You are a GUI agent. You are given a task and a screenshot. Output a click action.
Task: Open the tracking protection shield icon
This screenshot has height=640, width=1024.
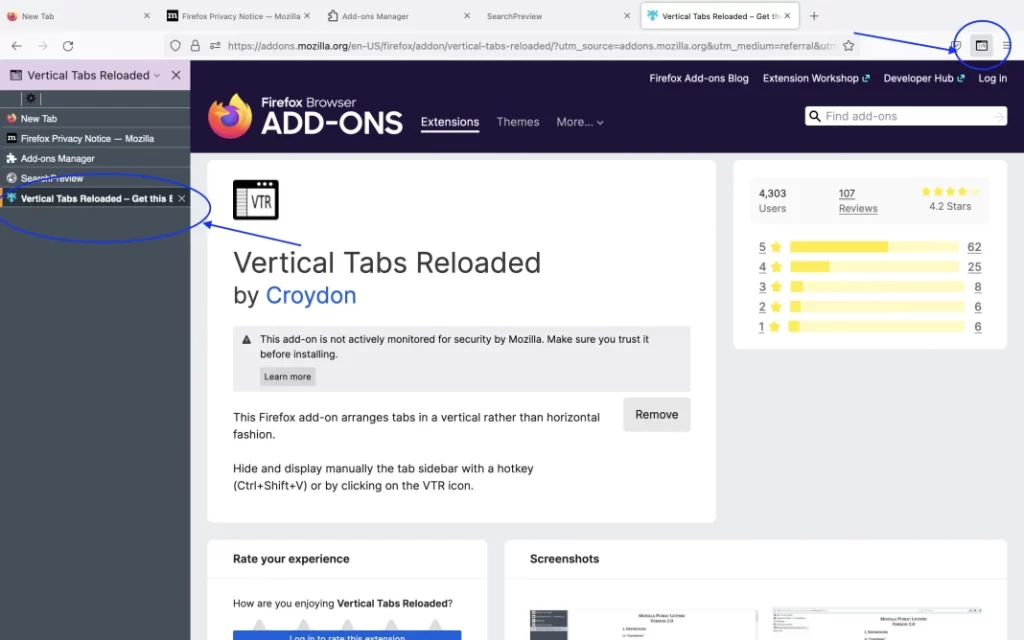point(175,46)
